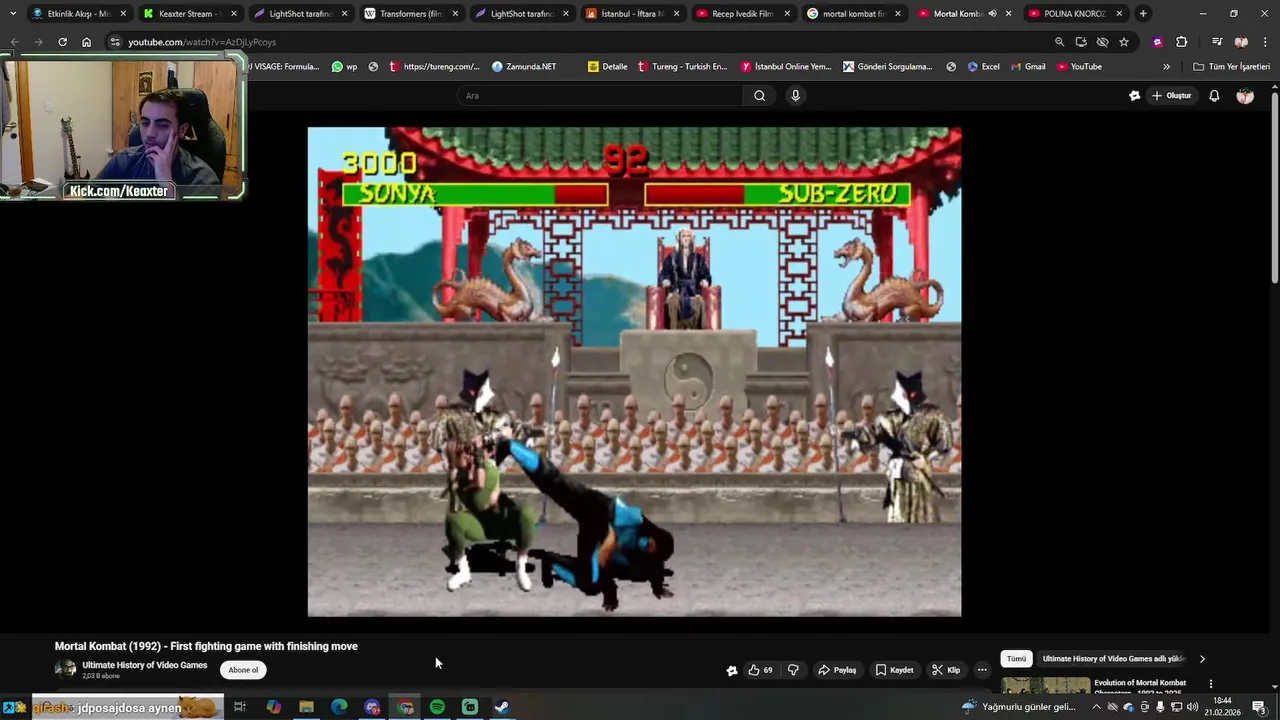Dislike the video with thumbs down
Screen dimensions: 1280x720
793,670
